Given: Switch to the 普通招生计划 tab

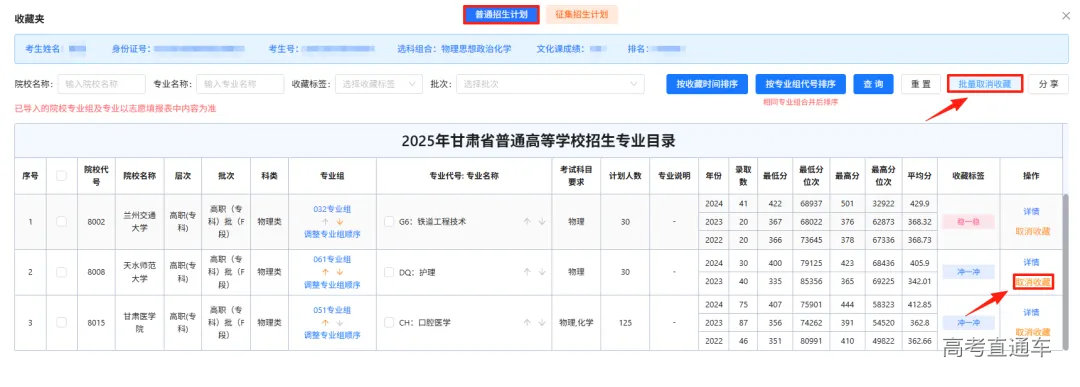Looking at the screenshot, I should point(501,14).
